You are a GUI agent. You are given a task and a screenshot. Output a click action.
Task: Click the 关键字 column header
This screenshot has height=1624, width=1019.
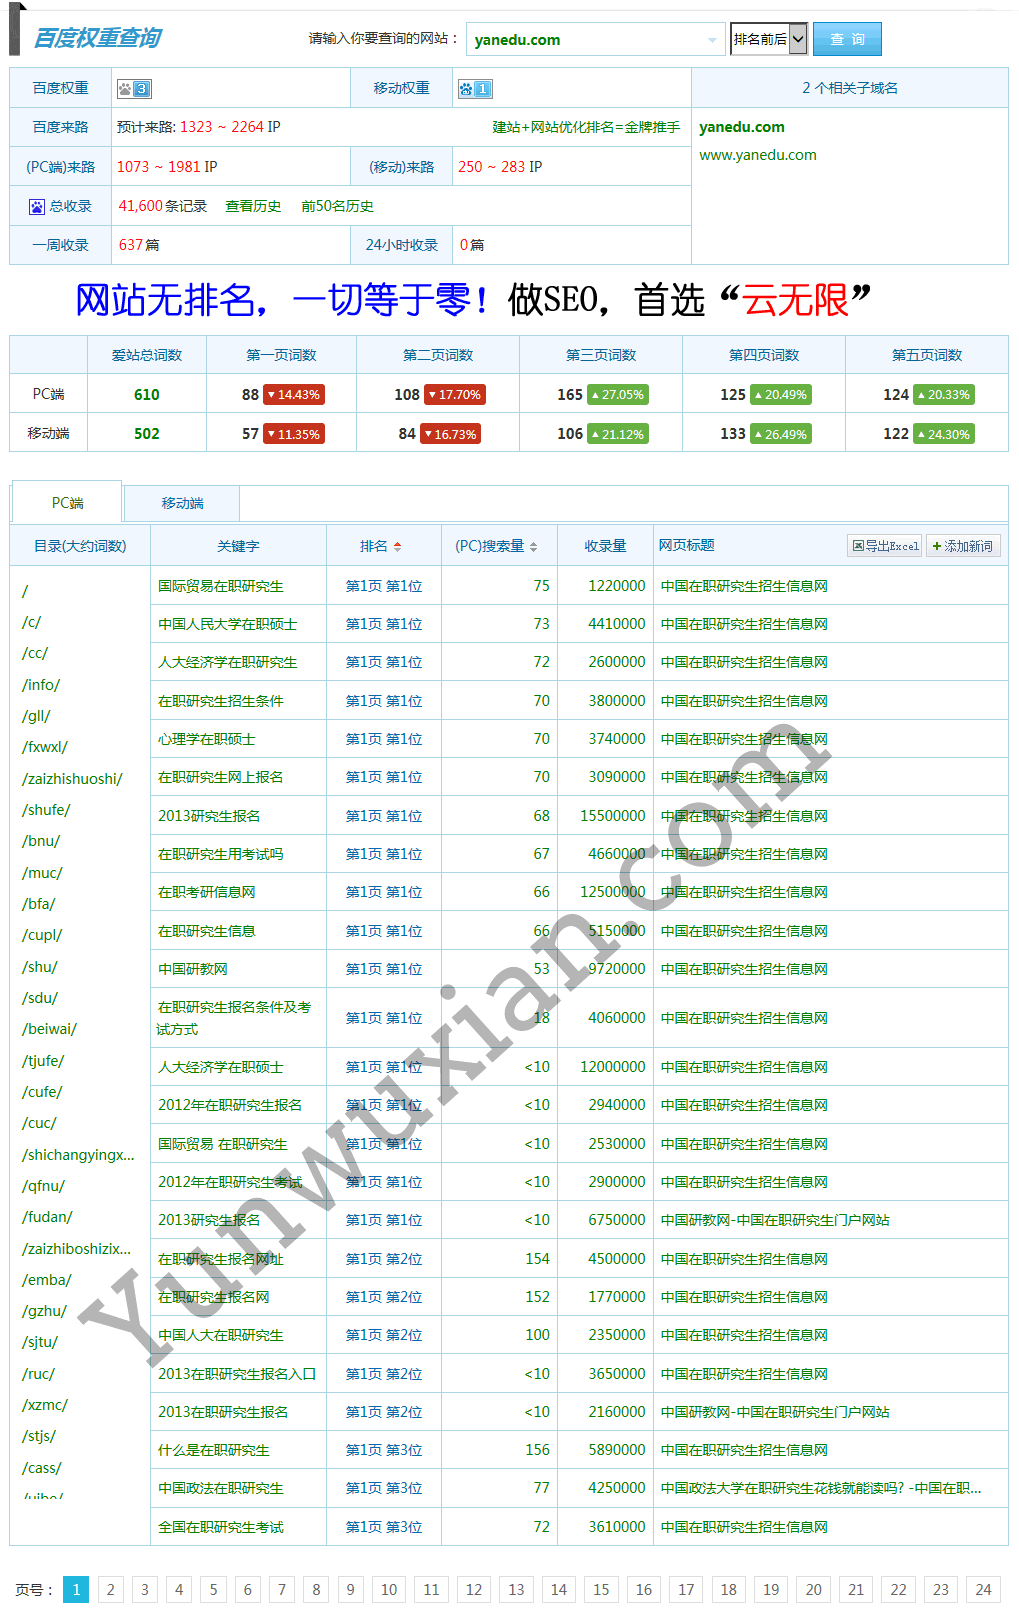click(x=238, y=546)
